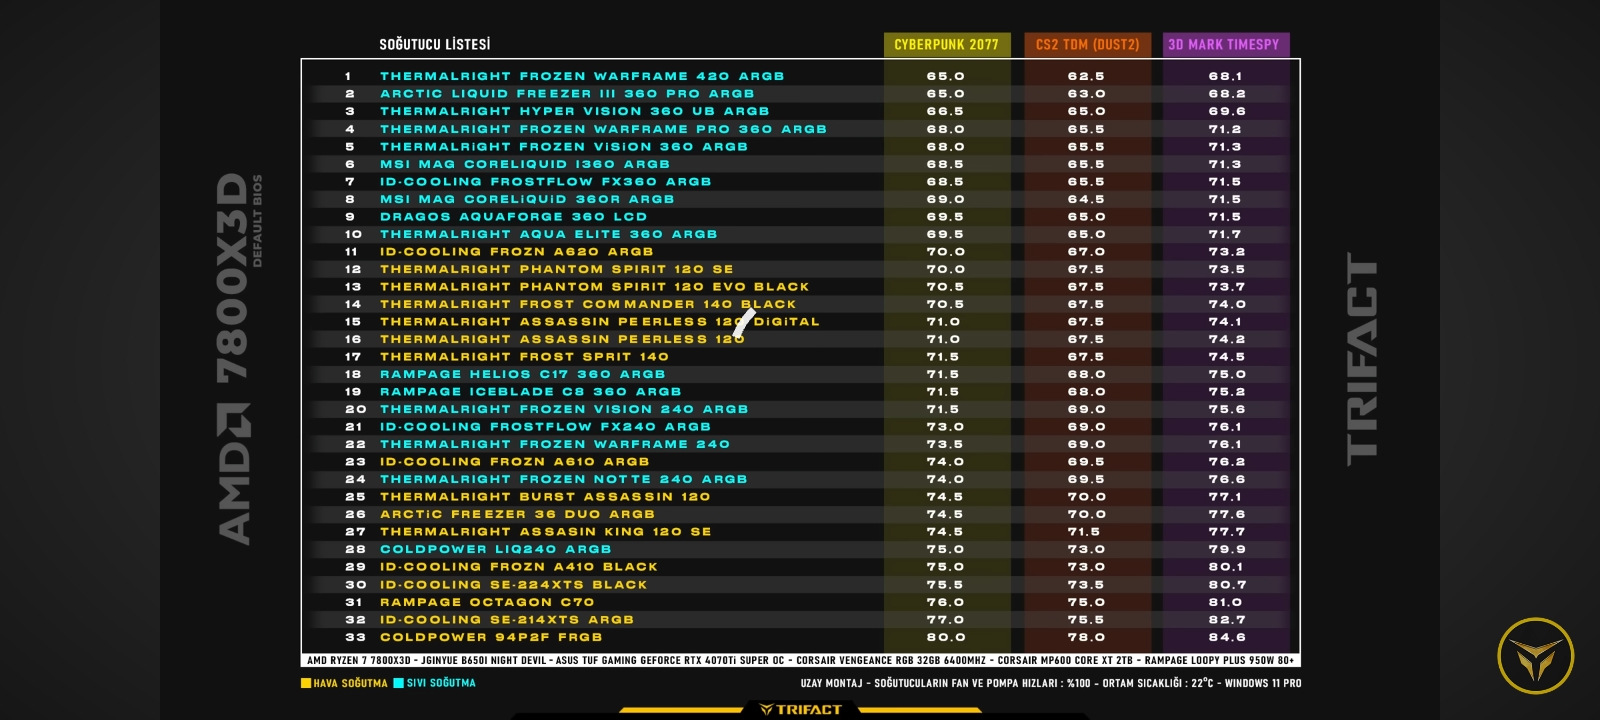Select the CS2 TDM (Dust2) column header

click(x=1087, y=45)
